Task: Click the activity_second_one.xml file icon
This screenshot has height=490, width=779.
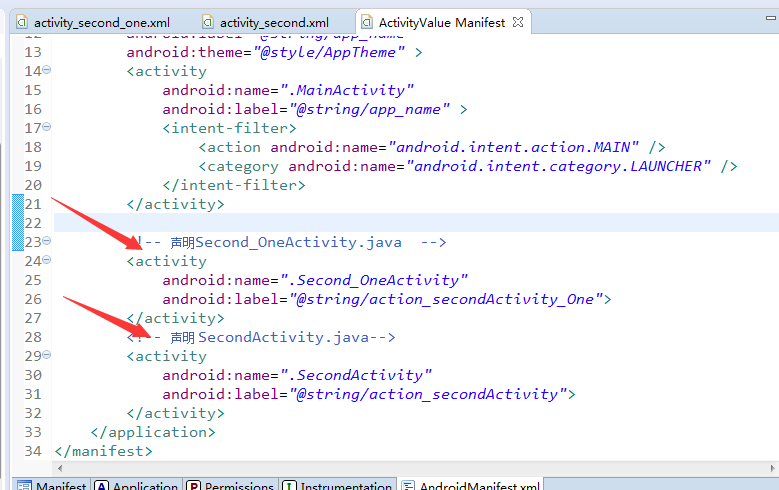Action: click(21, 22)
